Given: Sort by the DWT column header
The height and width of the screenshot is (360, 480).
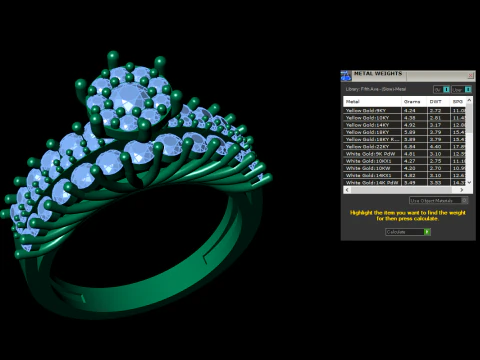Looking at the screenshot, I should coord(439,102).
